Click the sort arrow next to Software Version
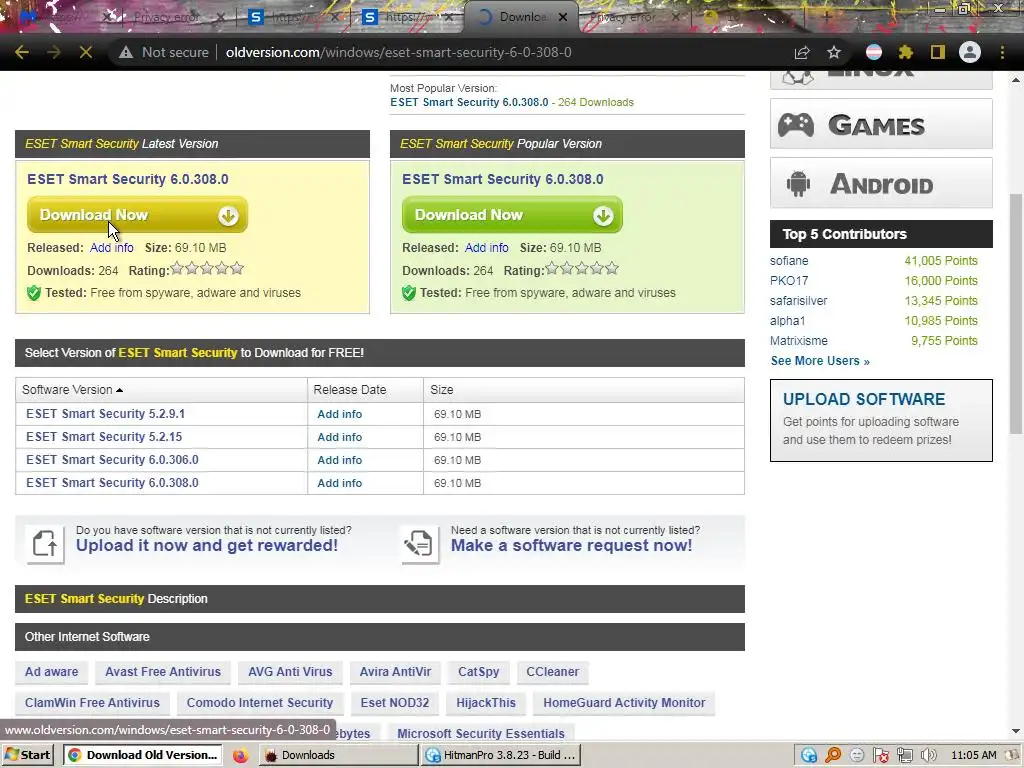 (120, 390)
